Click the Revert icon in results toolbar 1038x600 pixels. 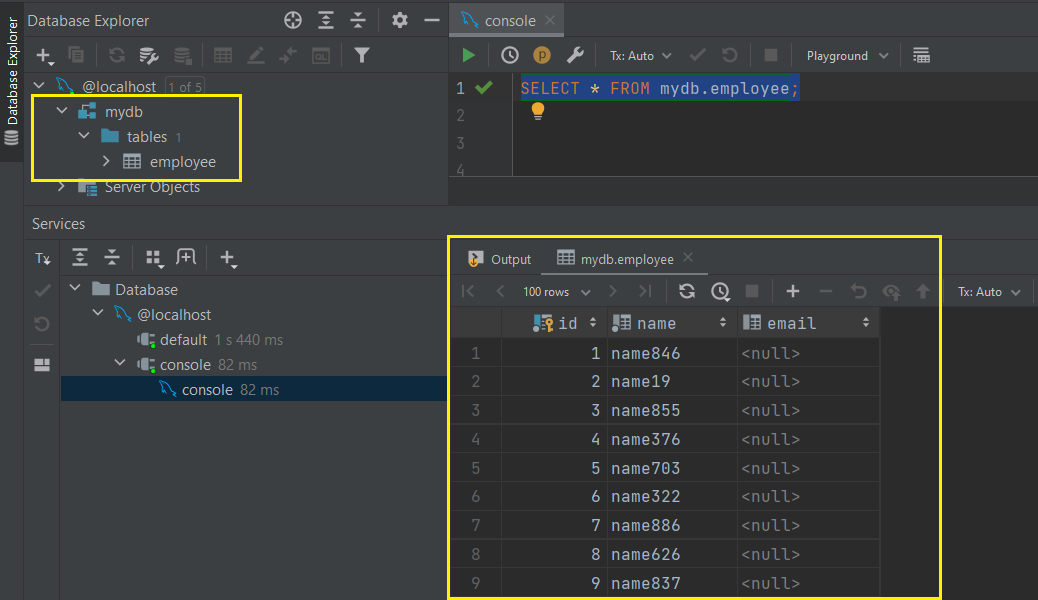tap(859, 291)
